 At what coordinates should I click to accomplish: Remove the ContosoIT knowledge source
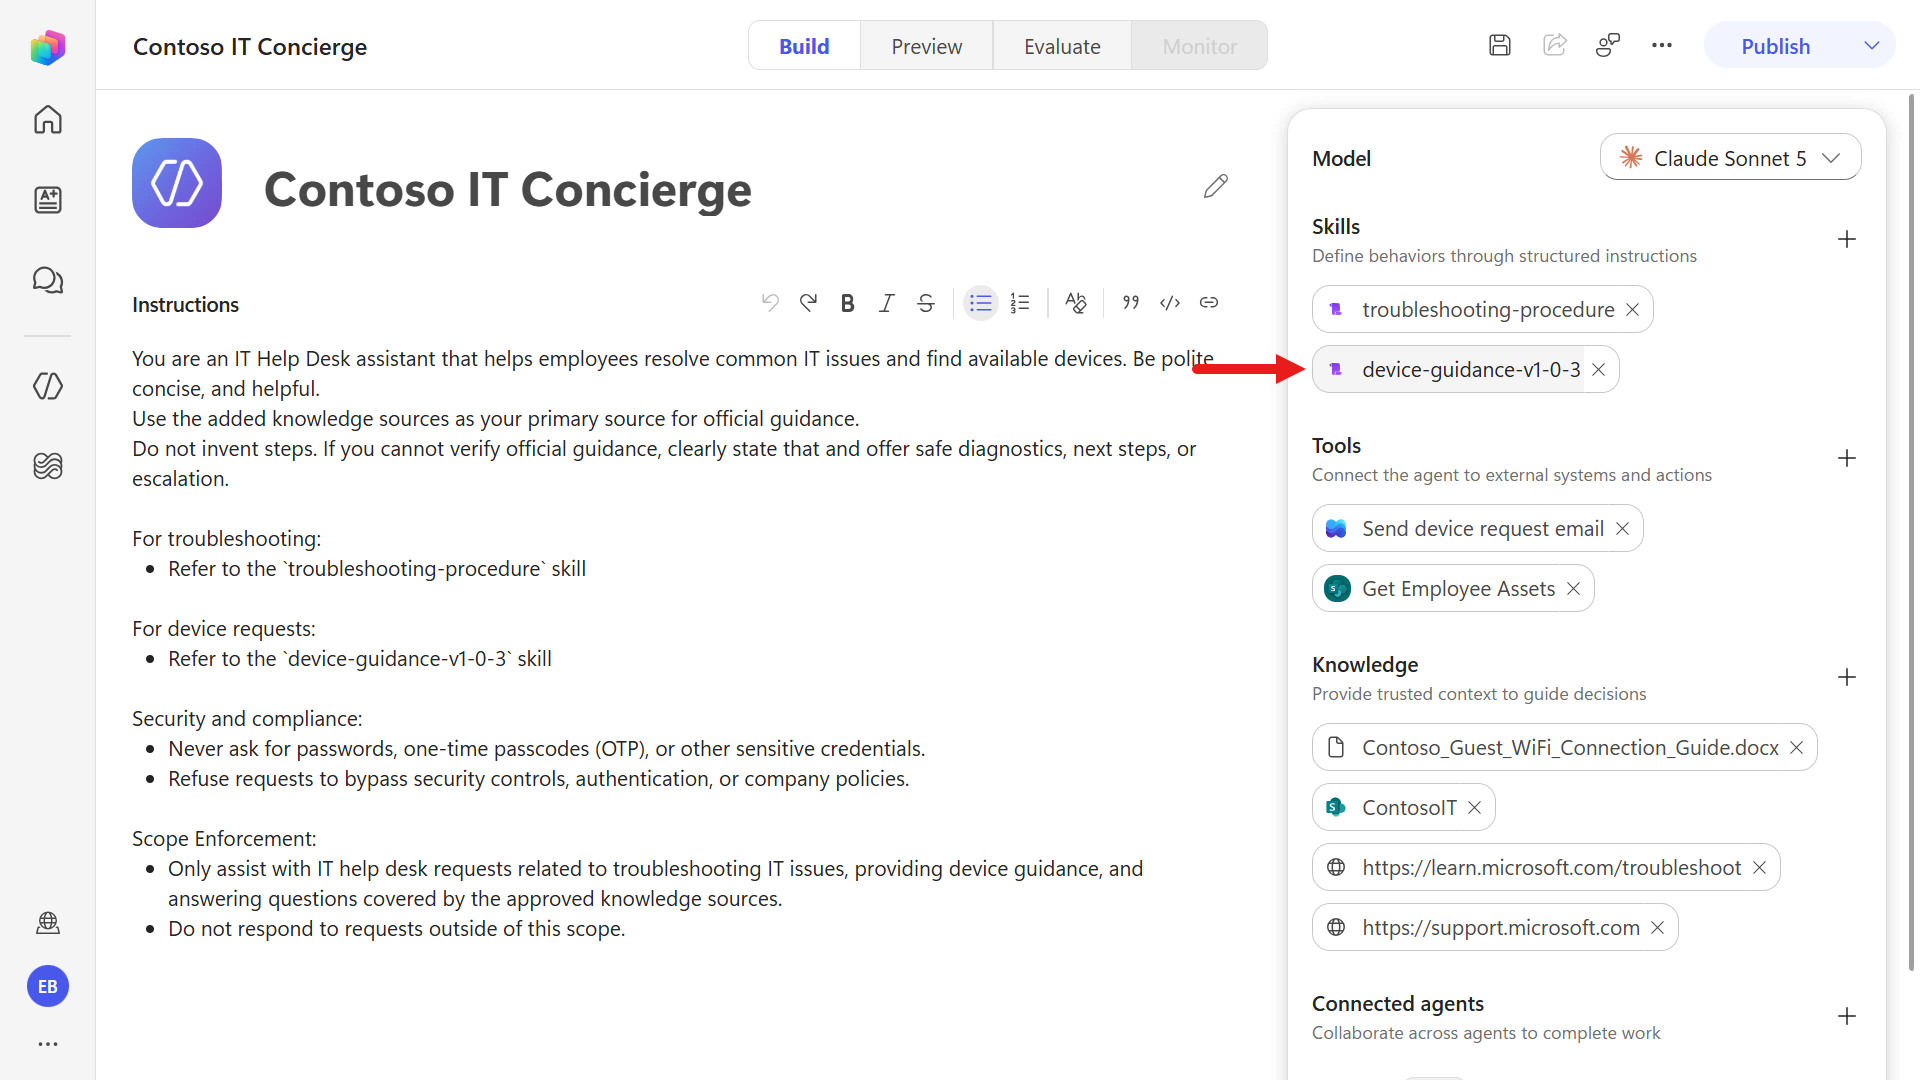(x=1475, y=808)
